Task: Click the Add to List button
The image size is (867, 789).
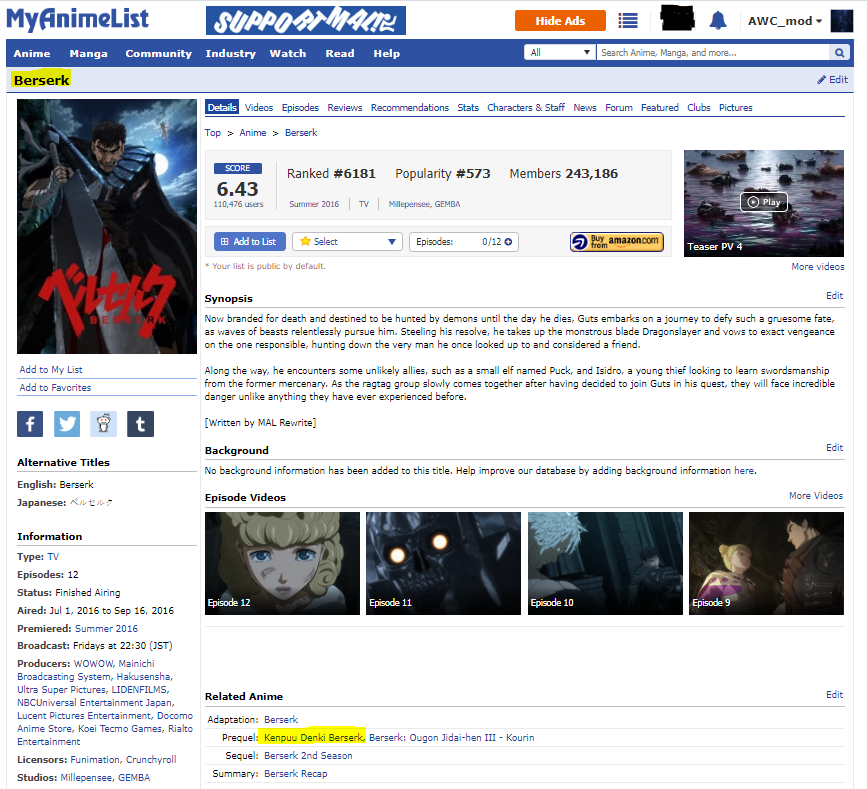Action: (249, 242)
